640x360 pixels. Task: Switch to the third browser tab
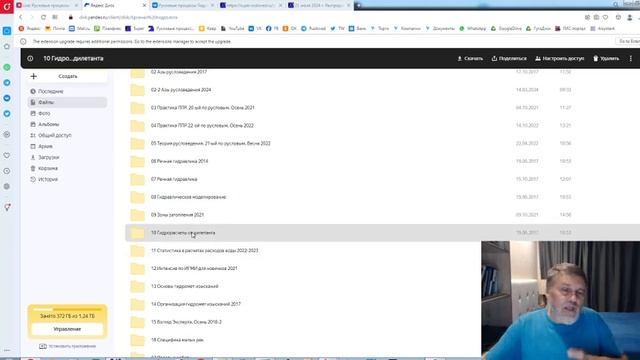tap(183, 5)
